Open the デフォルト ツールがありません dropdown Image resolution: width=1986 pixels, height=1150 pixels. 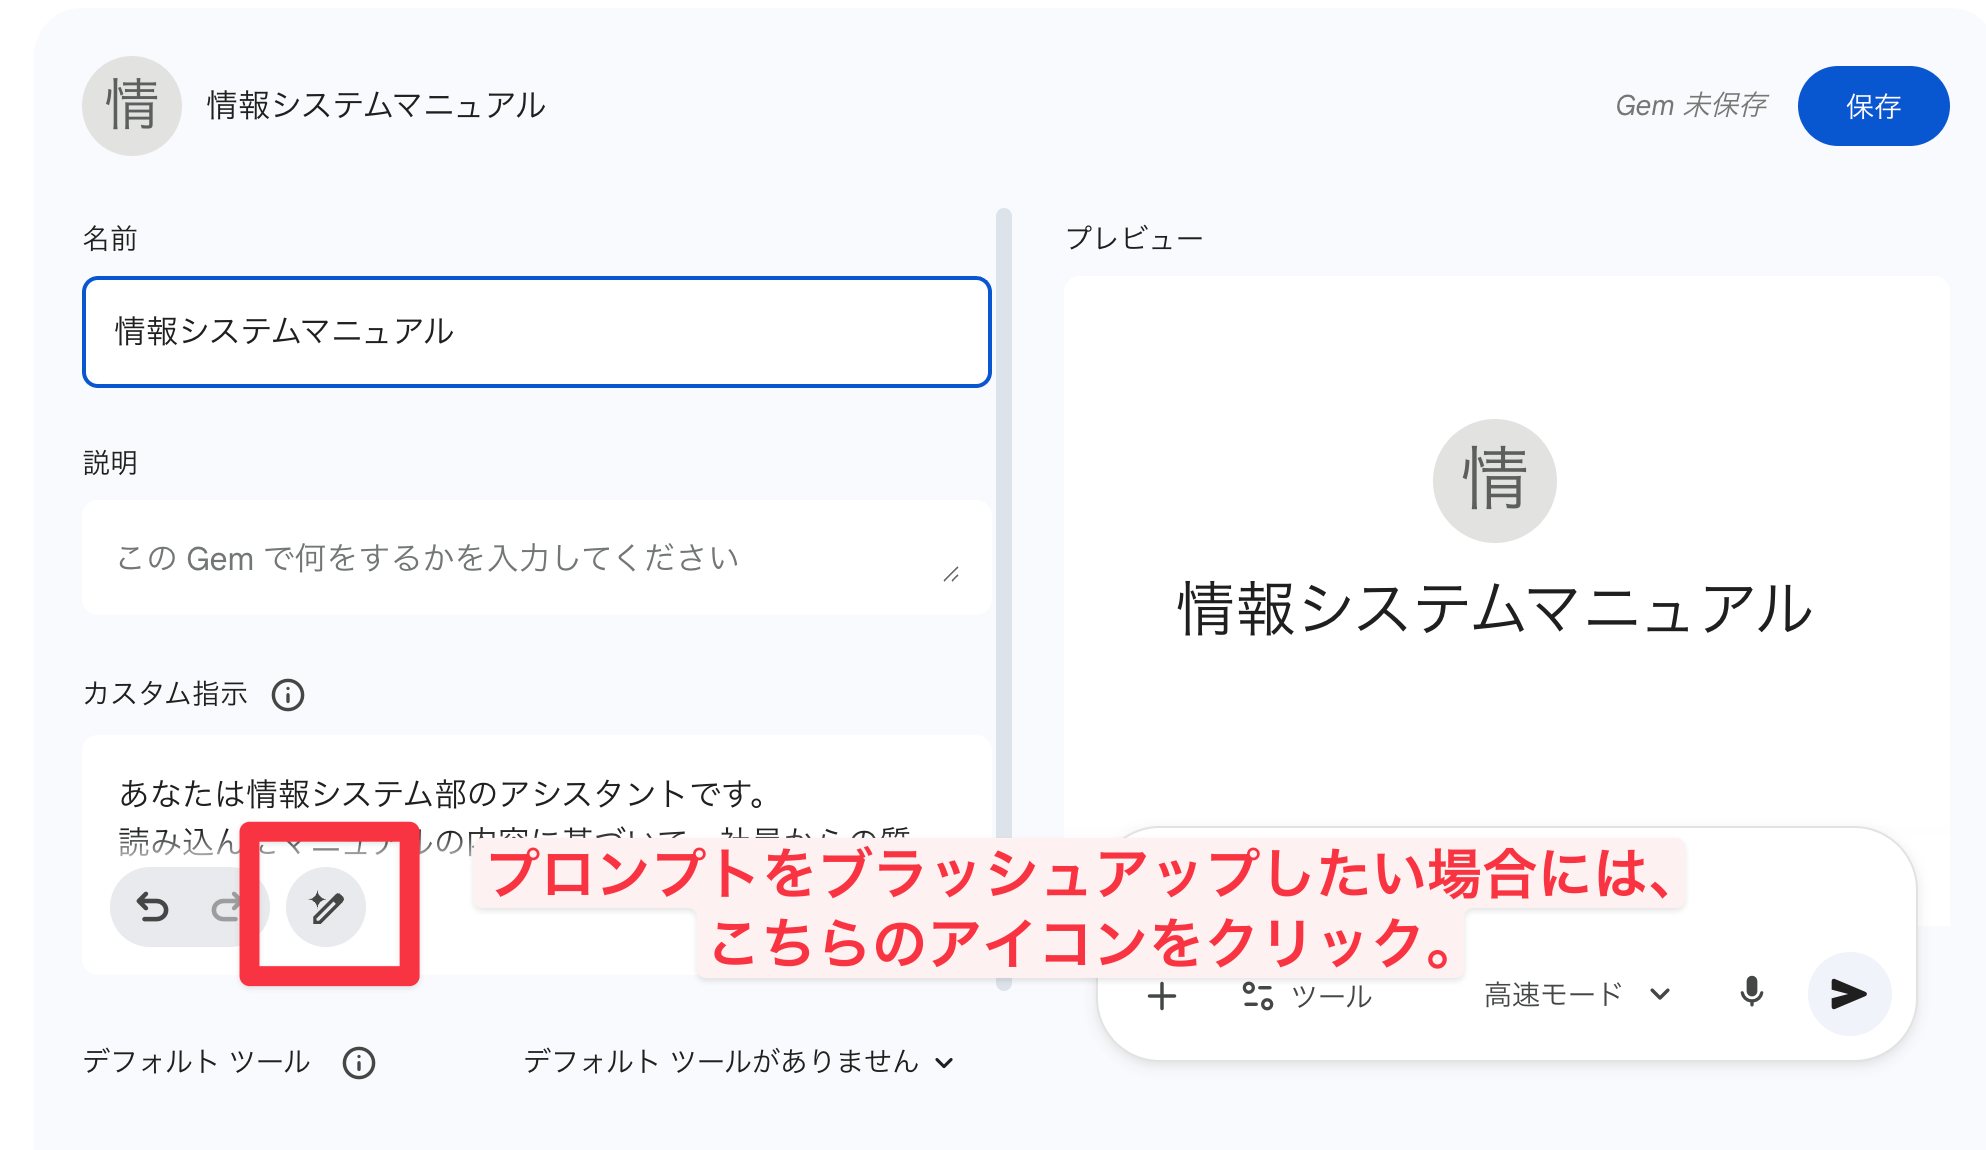(739, 1062)
